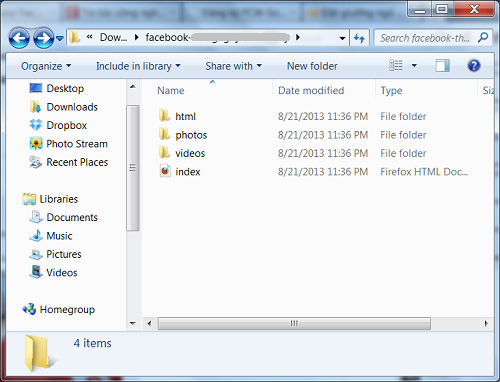This screenshot has width=500, height=382.
Task: Sort by the Name column header
Action: click(171, 90)
